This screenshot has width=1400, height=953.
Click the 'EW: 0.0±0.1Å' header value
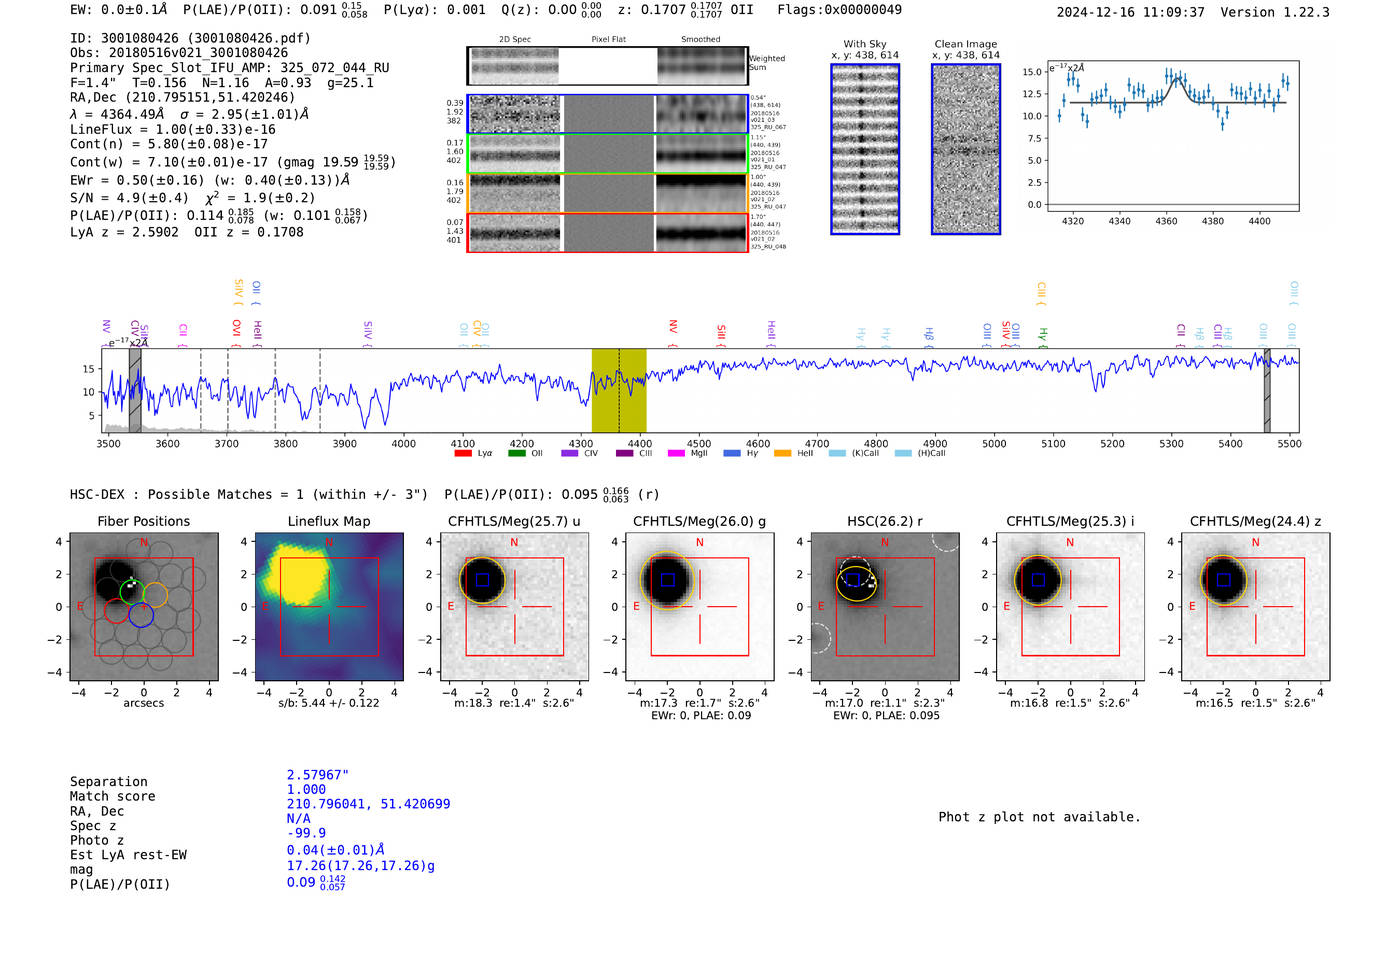pyautogui.click(x=119, y=10)
